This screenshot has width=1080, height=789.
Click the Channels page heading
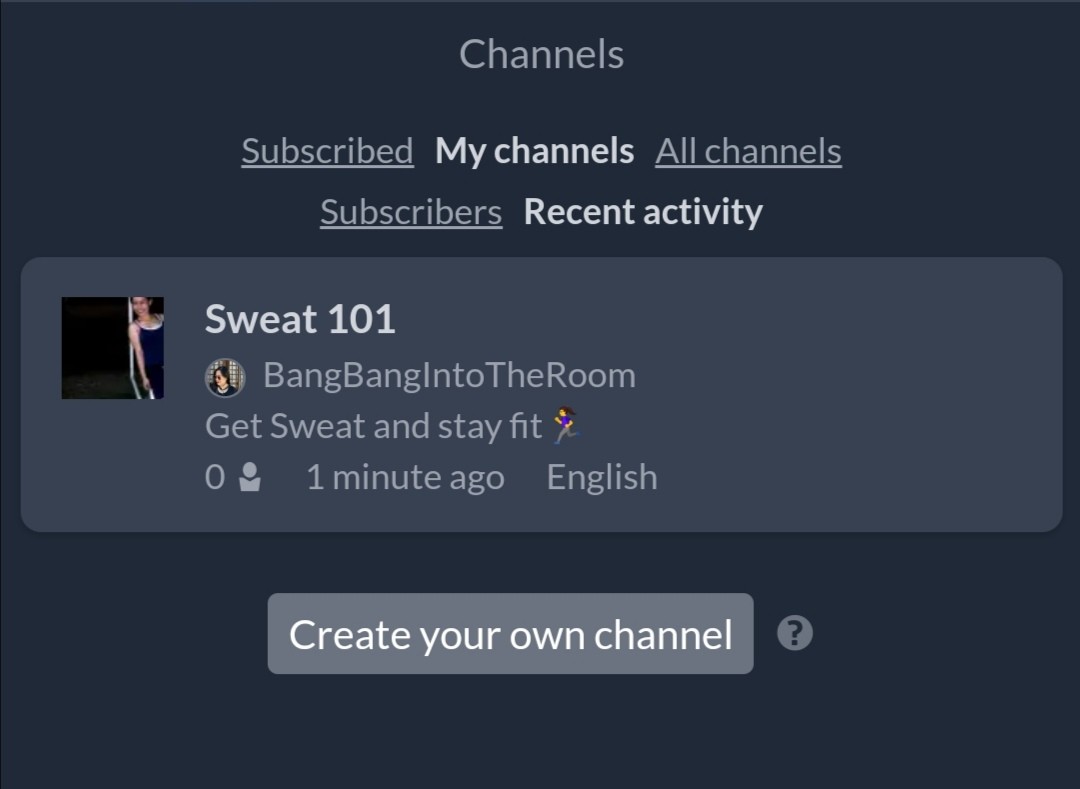pyautogui.click(x=541, y=54)
